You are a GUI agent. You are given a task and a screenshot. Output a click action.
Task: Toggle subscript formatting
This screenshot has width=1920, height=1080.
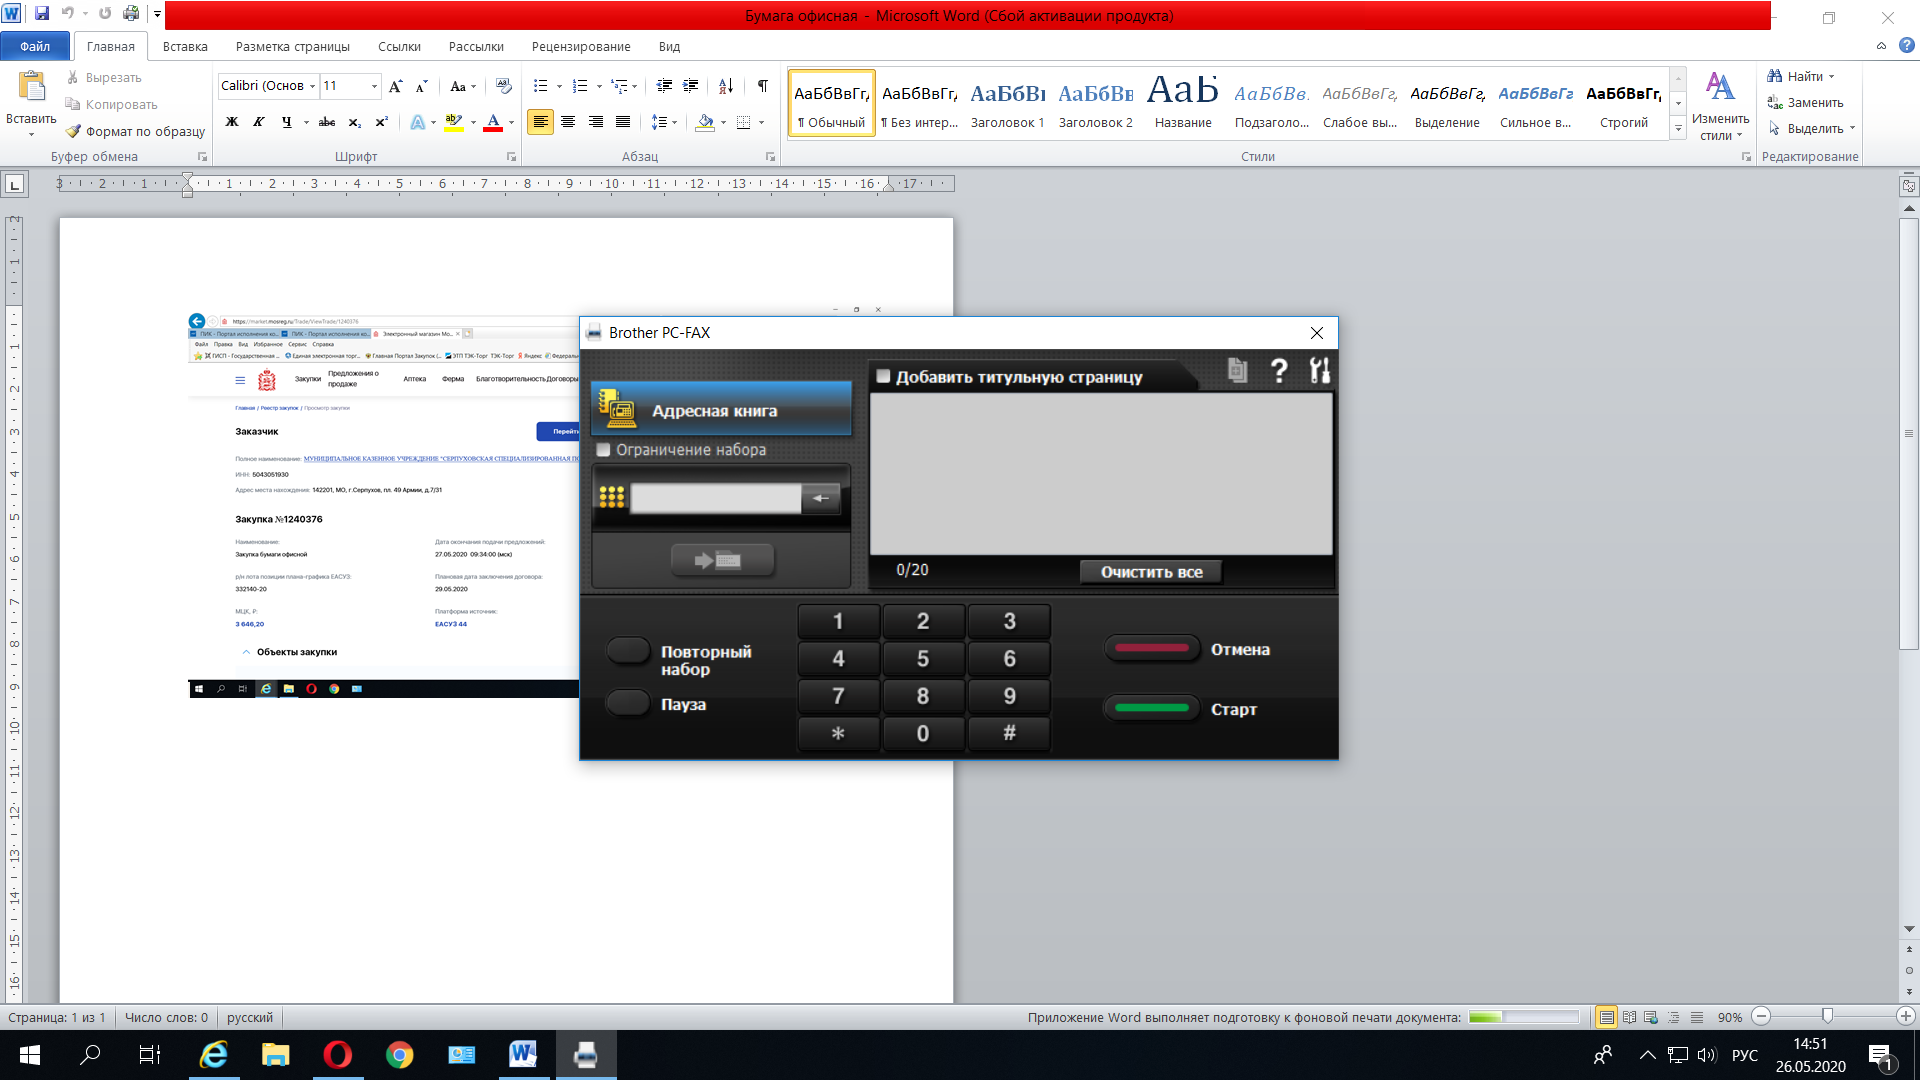click(x=354, y=122)
